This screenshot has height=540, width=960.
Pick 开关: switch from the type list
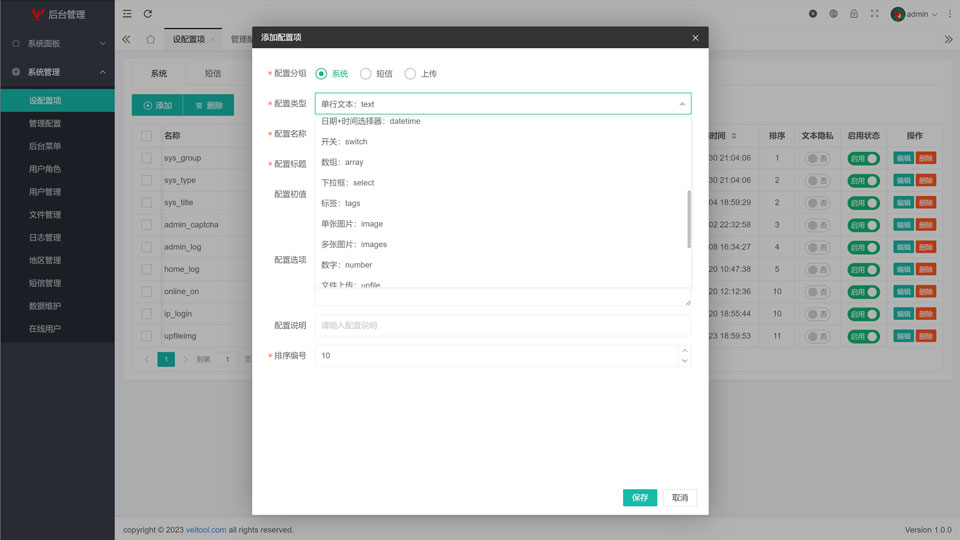(x=344, y=142)
